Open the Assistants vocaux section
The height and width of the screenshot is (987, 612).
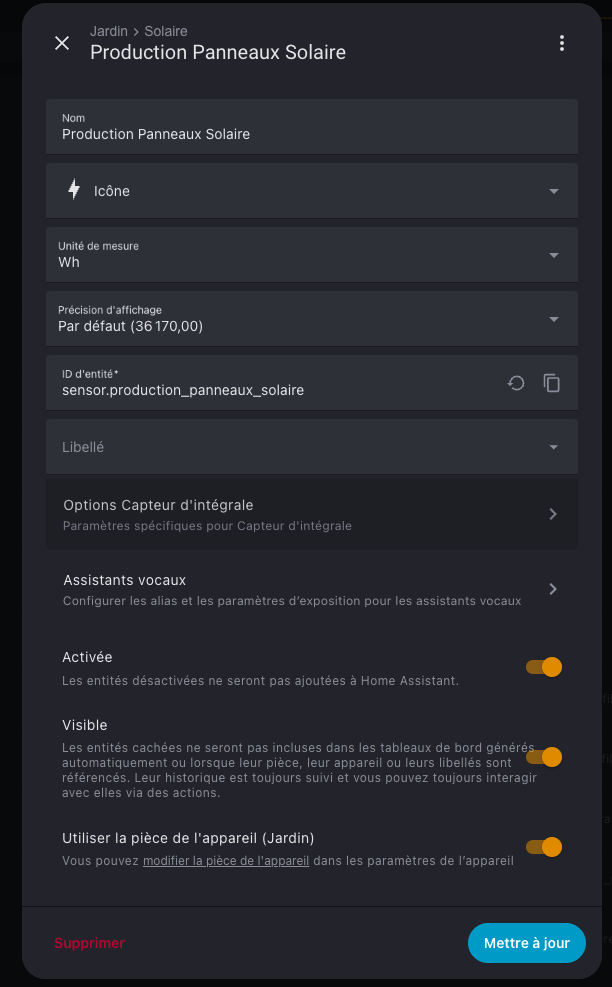[x=312, y=589]
